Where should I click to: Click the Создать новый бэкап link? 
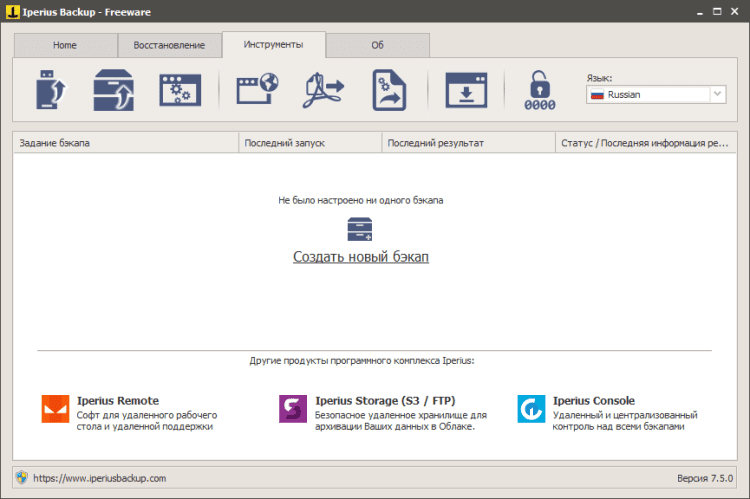[361, 257]
